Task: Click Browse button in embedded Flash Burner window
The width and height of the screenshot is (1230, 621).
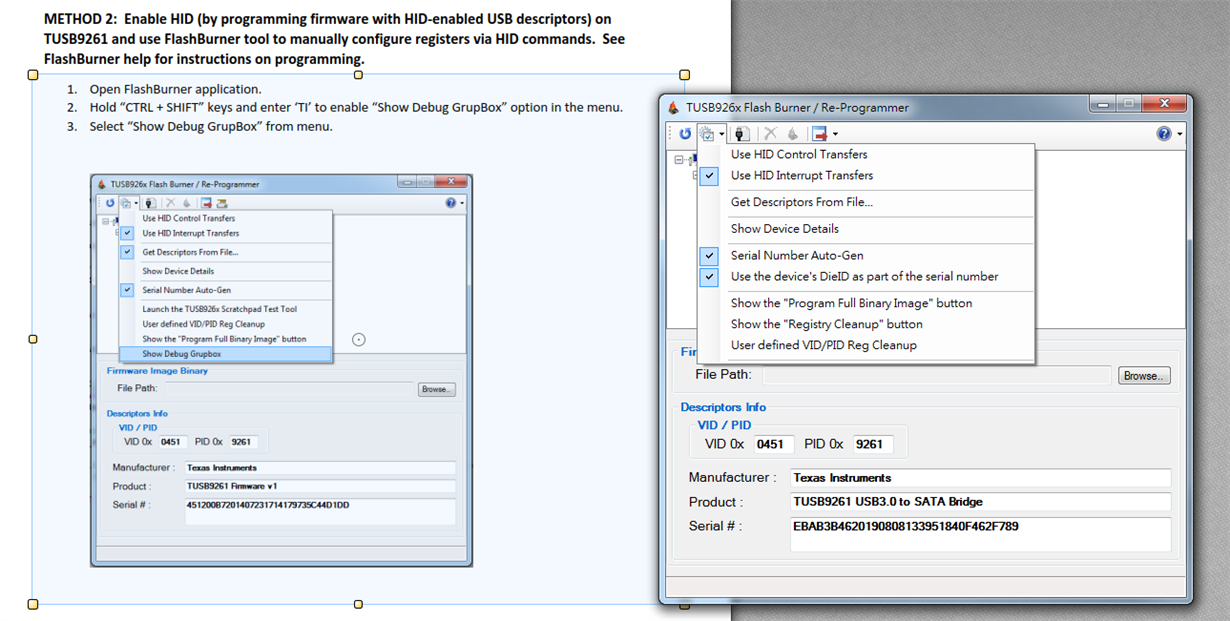Action: [x=436, y=389]
